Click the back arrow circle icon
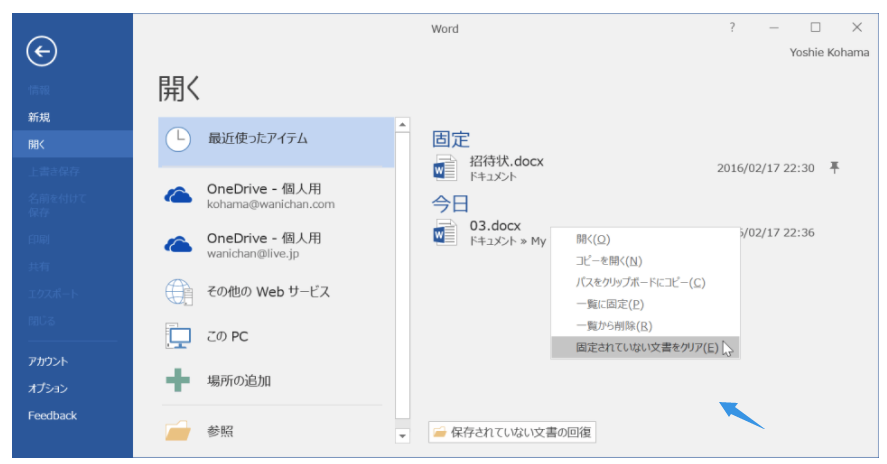 [x=41, y=51]
